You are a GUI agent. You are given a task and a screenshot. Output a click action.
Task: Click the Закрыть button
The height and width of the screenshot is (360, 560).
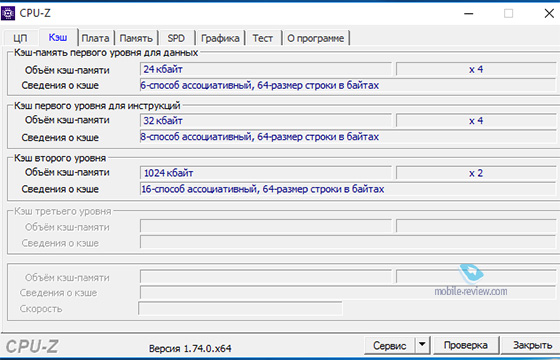[x=532, y=345]
